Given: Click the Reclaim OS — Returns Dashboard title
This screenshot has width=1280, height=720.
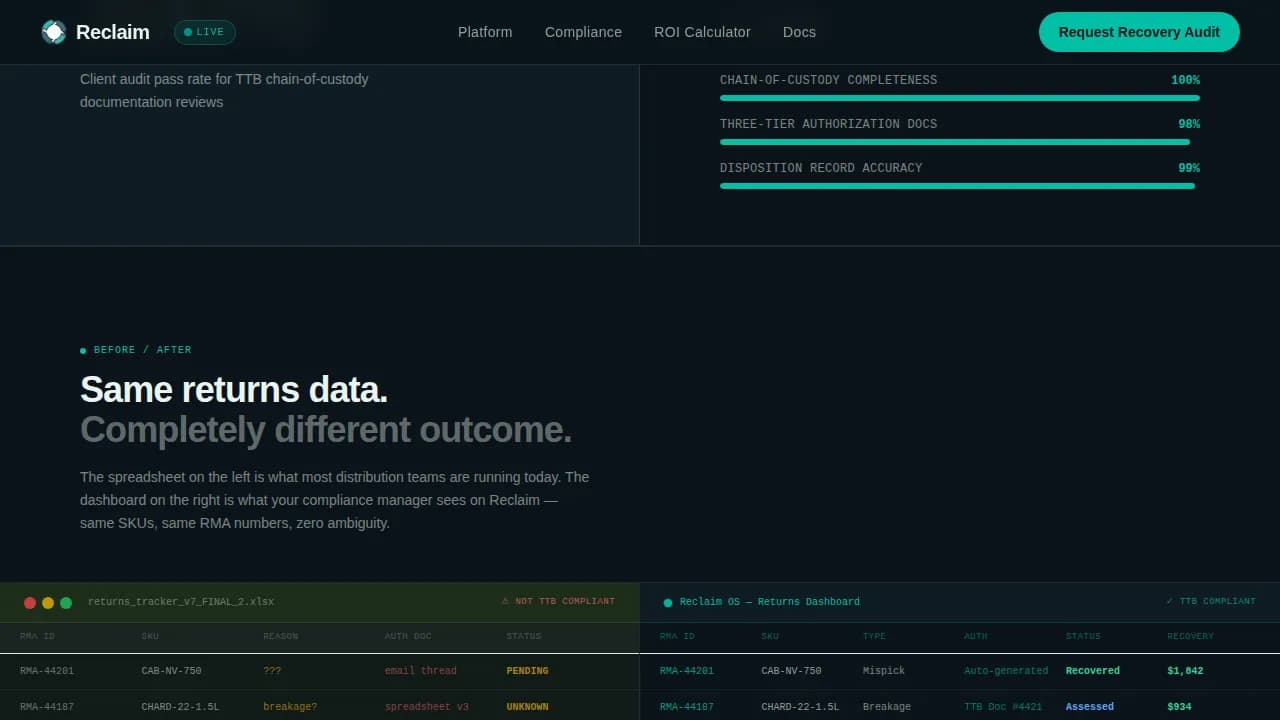Looking at the screenshot, I should pyautogui.click(x=770, y=602).
